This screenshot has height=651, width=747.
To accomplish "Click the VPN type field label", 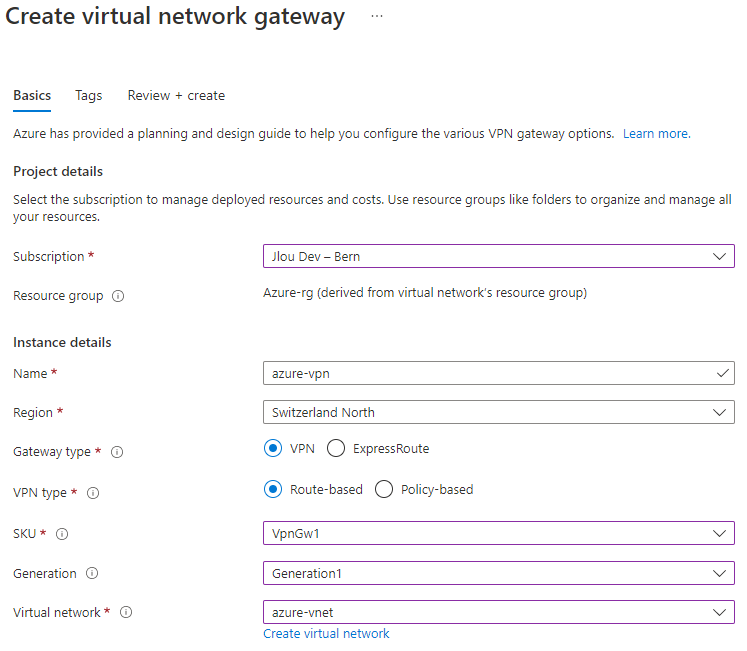I will click(x=40, y=493).
